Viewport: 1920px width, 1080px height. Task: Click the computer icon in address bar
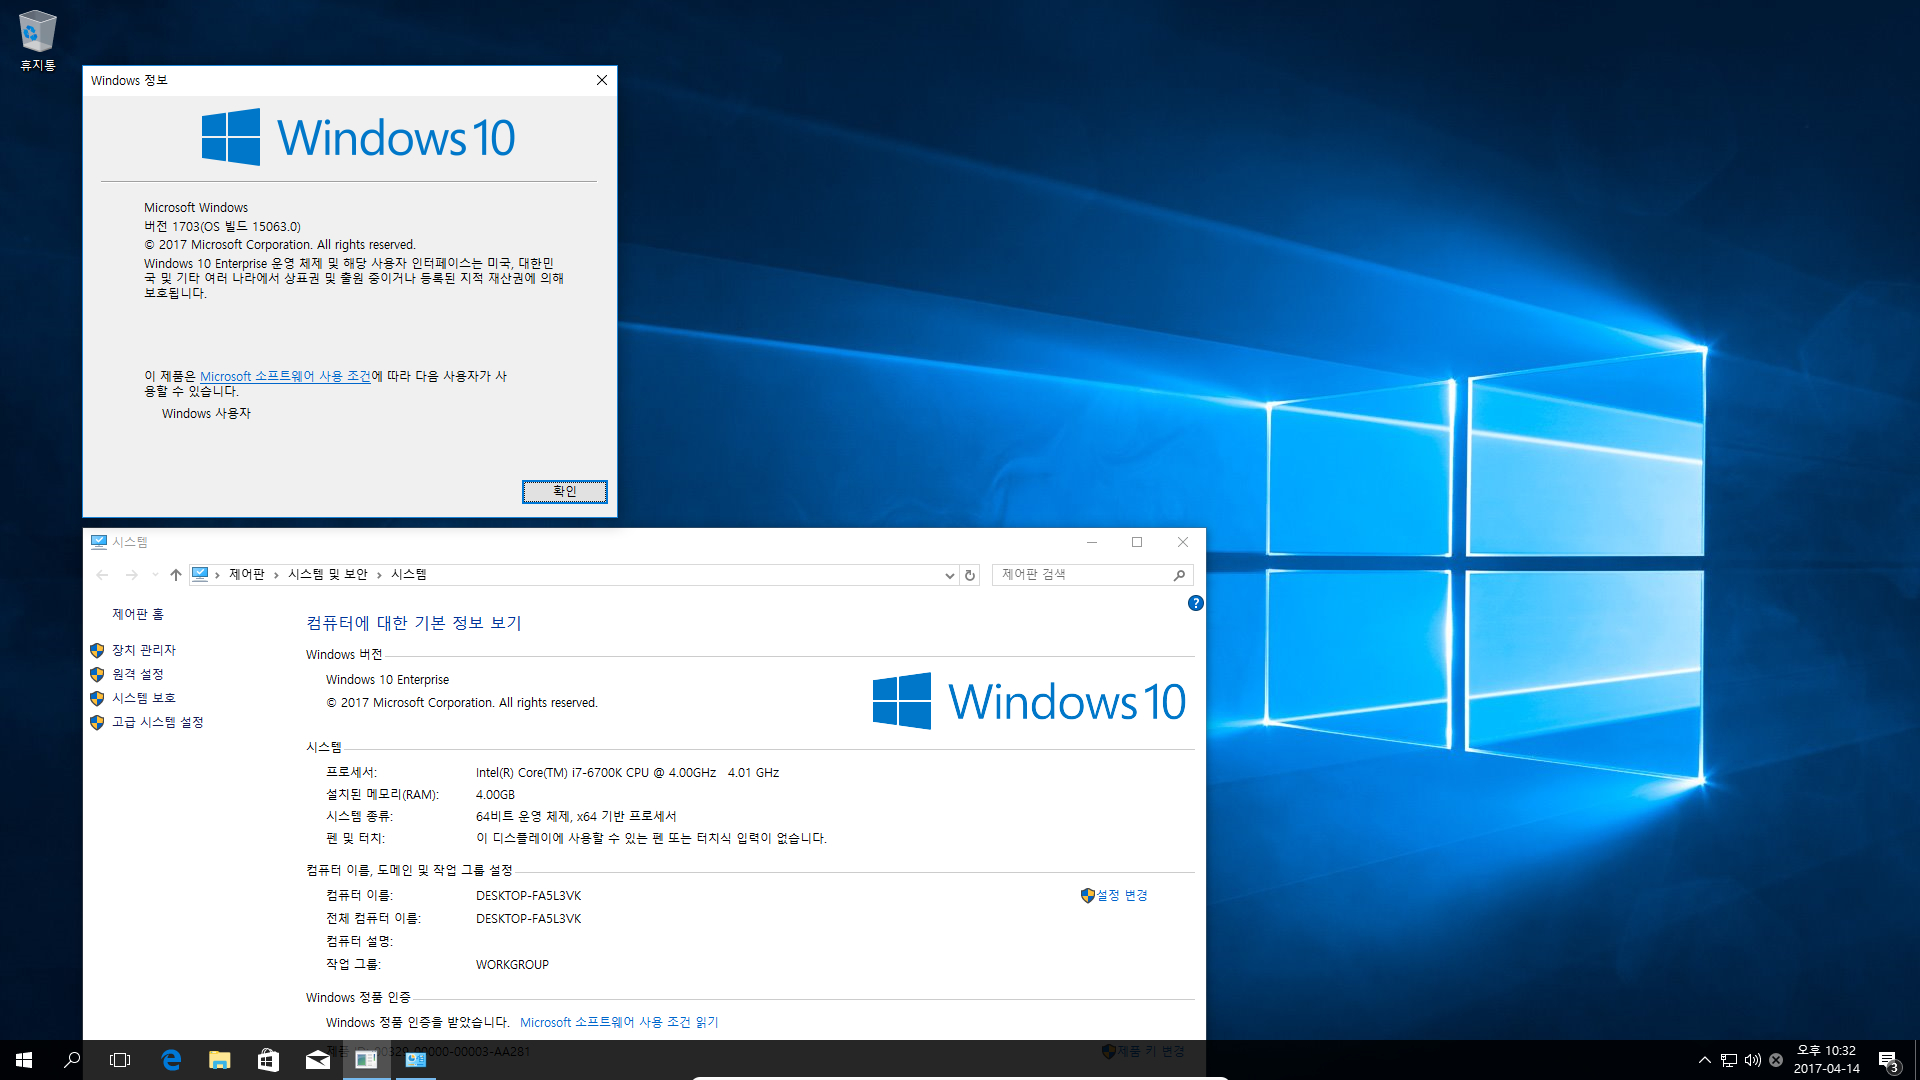pyautogui.click(x=200, y=574)
